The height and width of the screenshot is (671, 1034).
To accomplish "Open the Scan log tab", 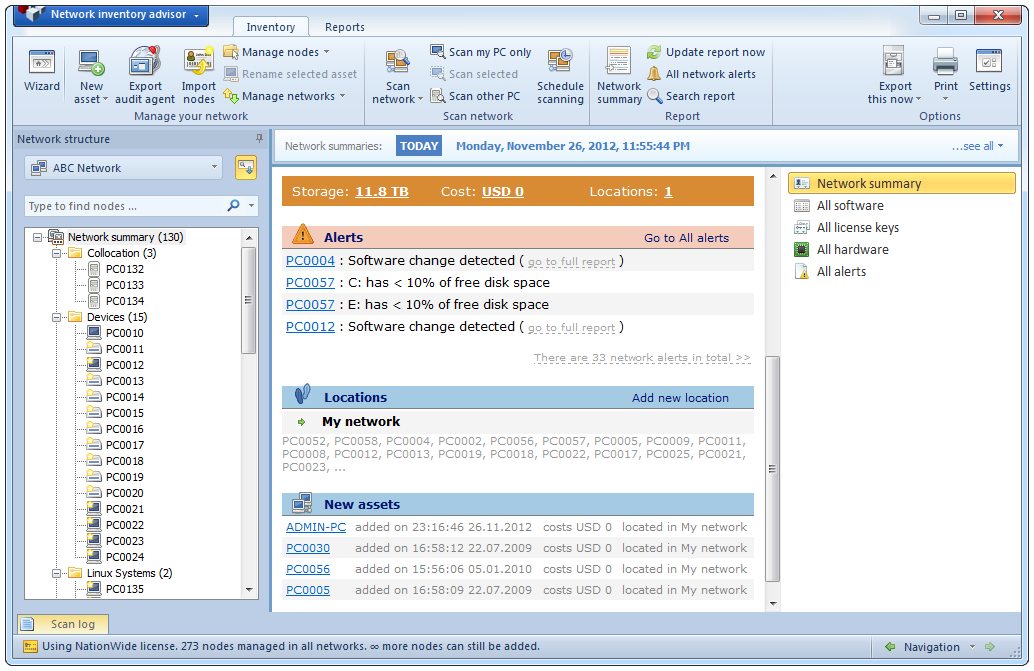I will click(63, 624).
